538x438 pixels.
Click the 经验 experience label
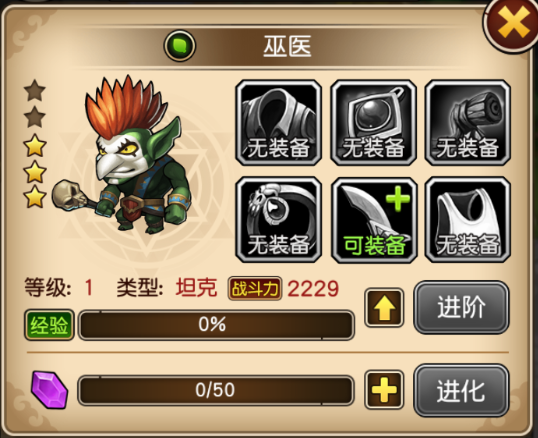tap(49, 325)
